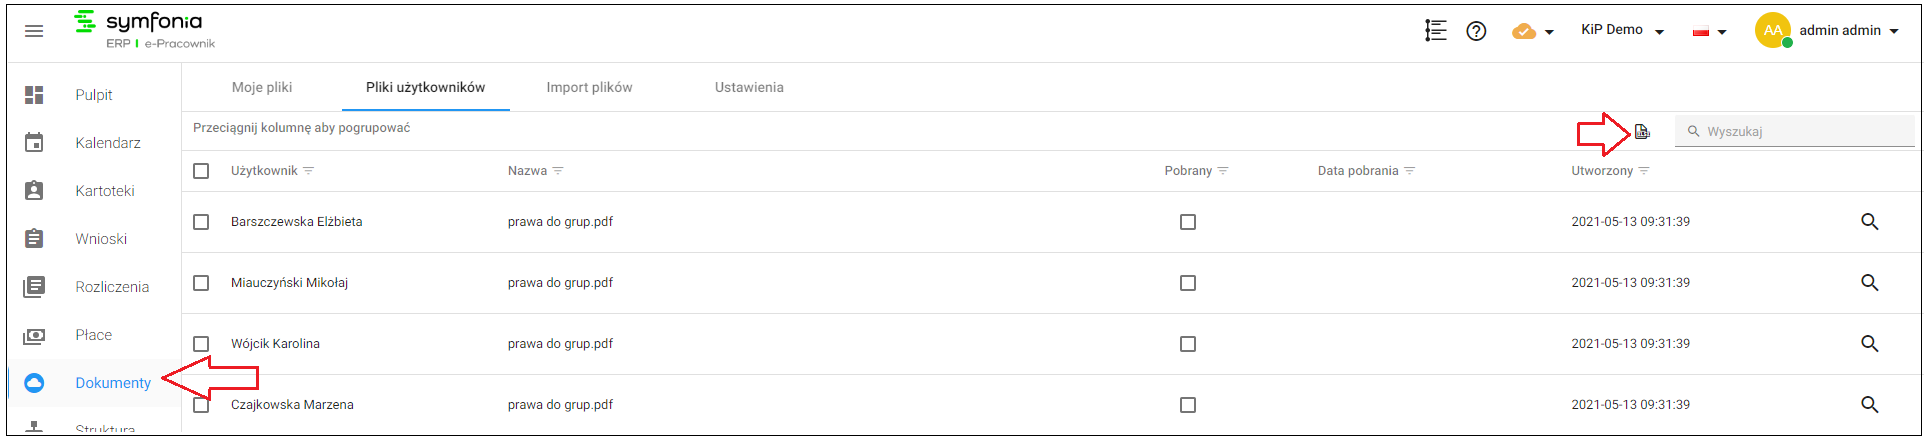Screen dimensions: 1929x442
Task: Open the Import plików tab
Action: tap(589, 87)
